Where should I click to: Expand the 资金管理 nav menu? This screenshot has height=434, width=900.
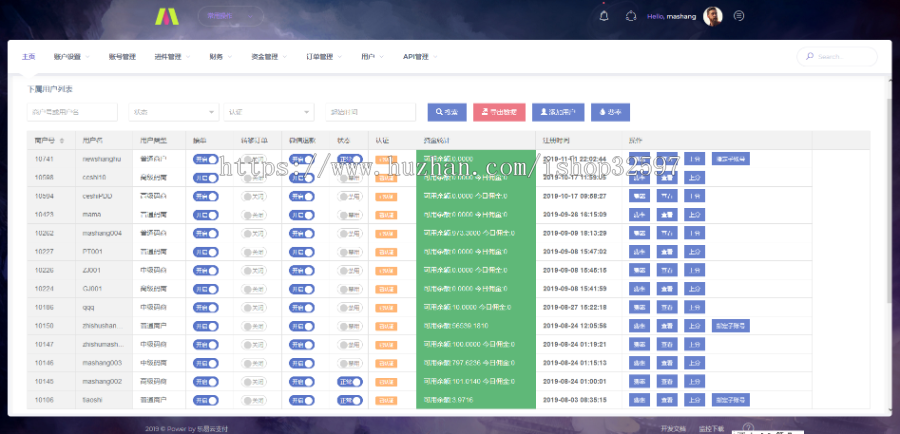[x=269, y=57]
